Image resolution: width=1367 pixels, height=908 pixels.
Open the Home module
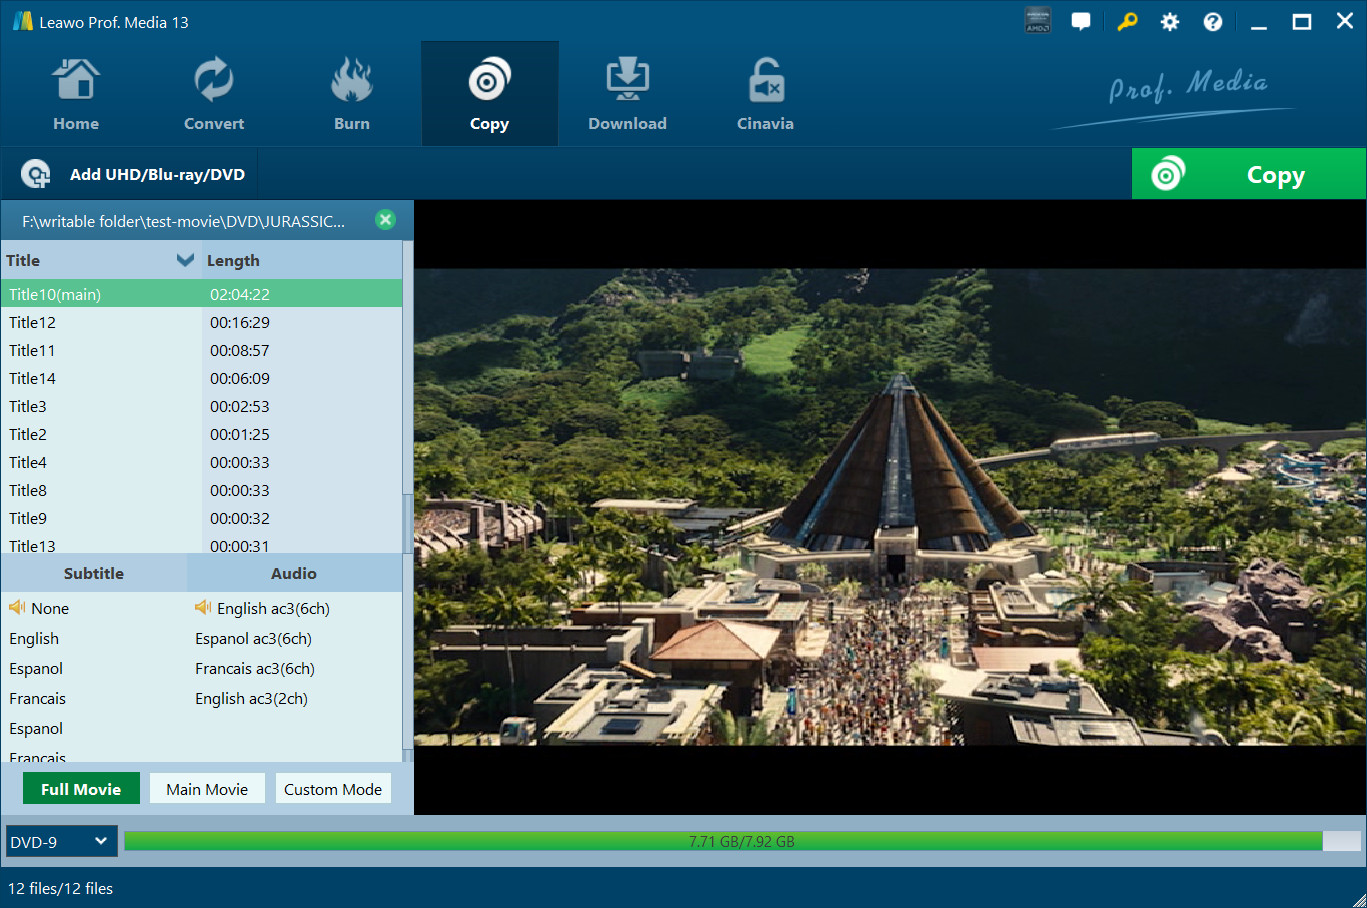point(76,95)
